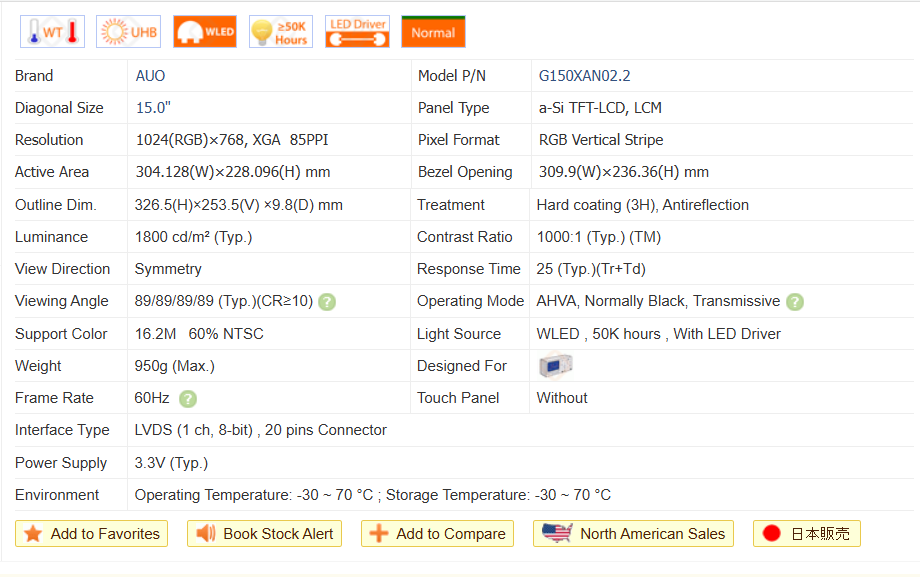Add this panel to Favorites
Image resolution: width=920 pixels, height=577 pixels.
(x=92, y=534)
